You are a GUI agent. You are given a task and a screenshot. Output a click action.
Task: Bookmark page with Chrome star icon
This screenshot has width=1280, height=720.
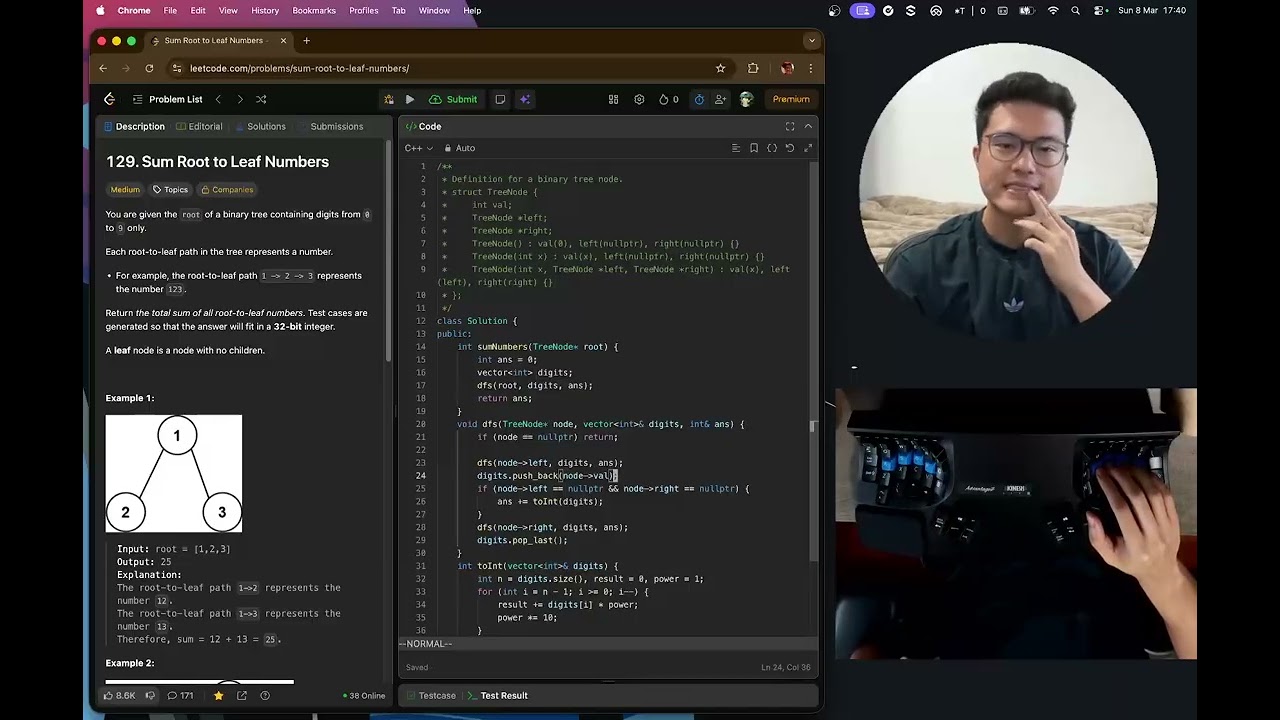(720, 68)
